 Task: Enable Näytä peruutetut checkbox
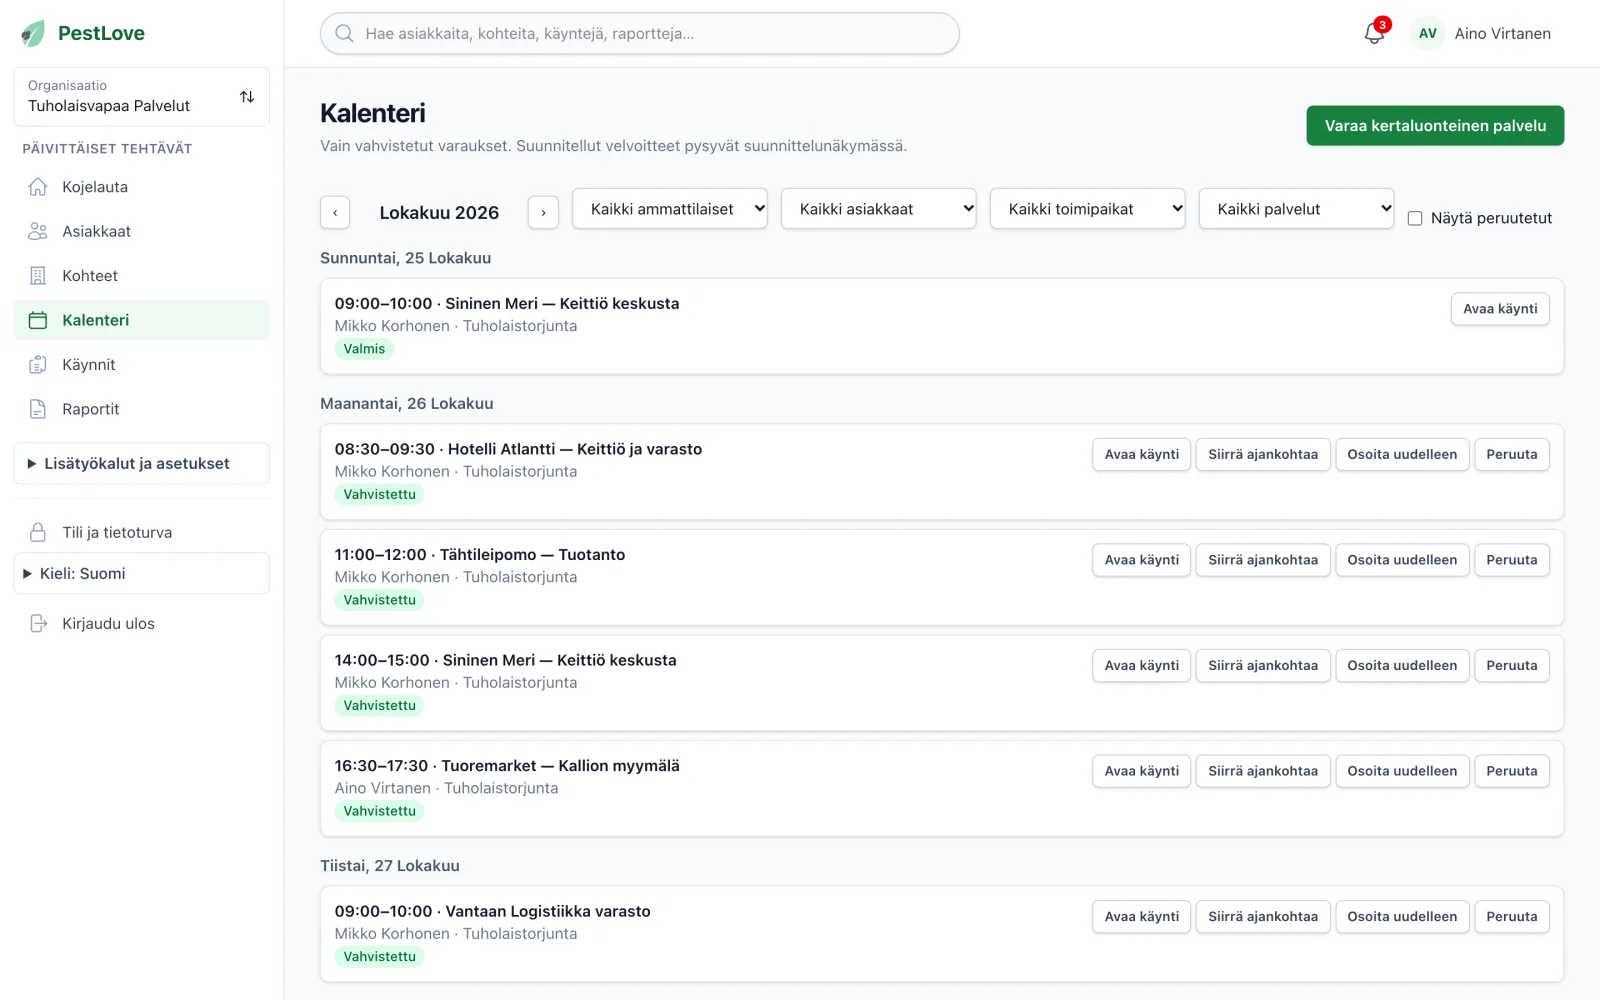coord(1415,218)
